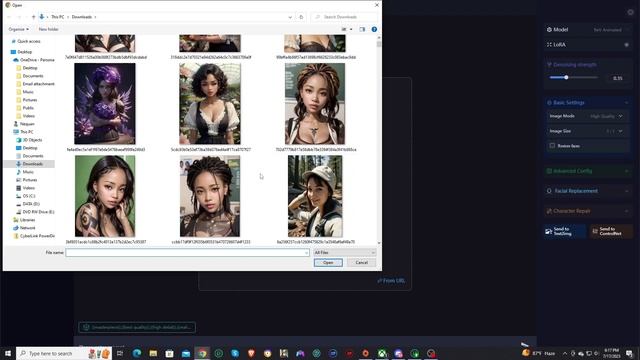Screen dimensions: 640x360
Task: Expand the address bar history dropdown
Action: point(290,17)
